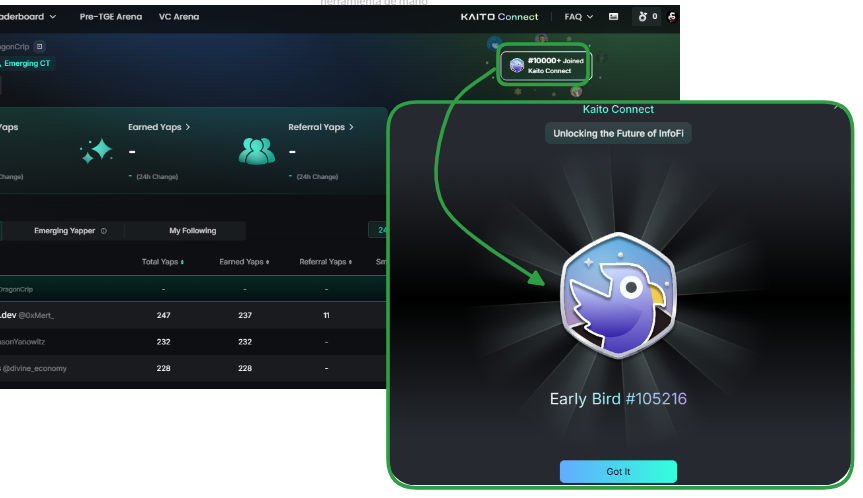Click the 11 Referral Yaps value
This screenshot has width=863, height=498.
tap(326, 315)
